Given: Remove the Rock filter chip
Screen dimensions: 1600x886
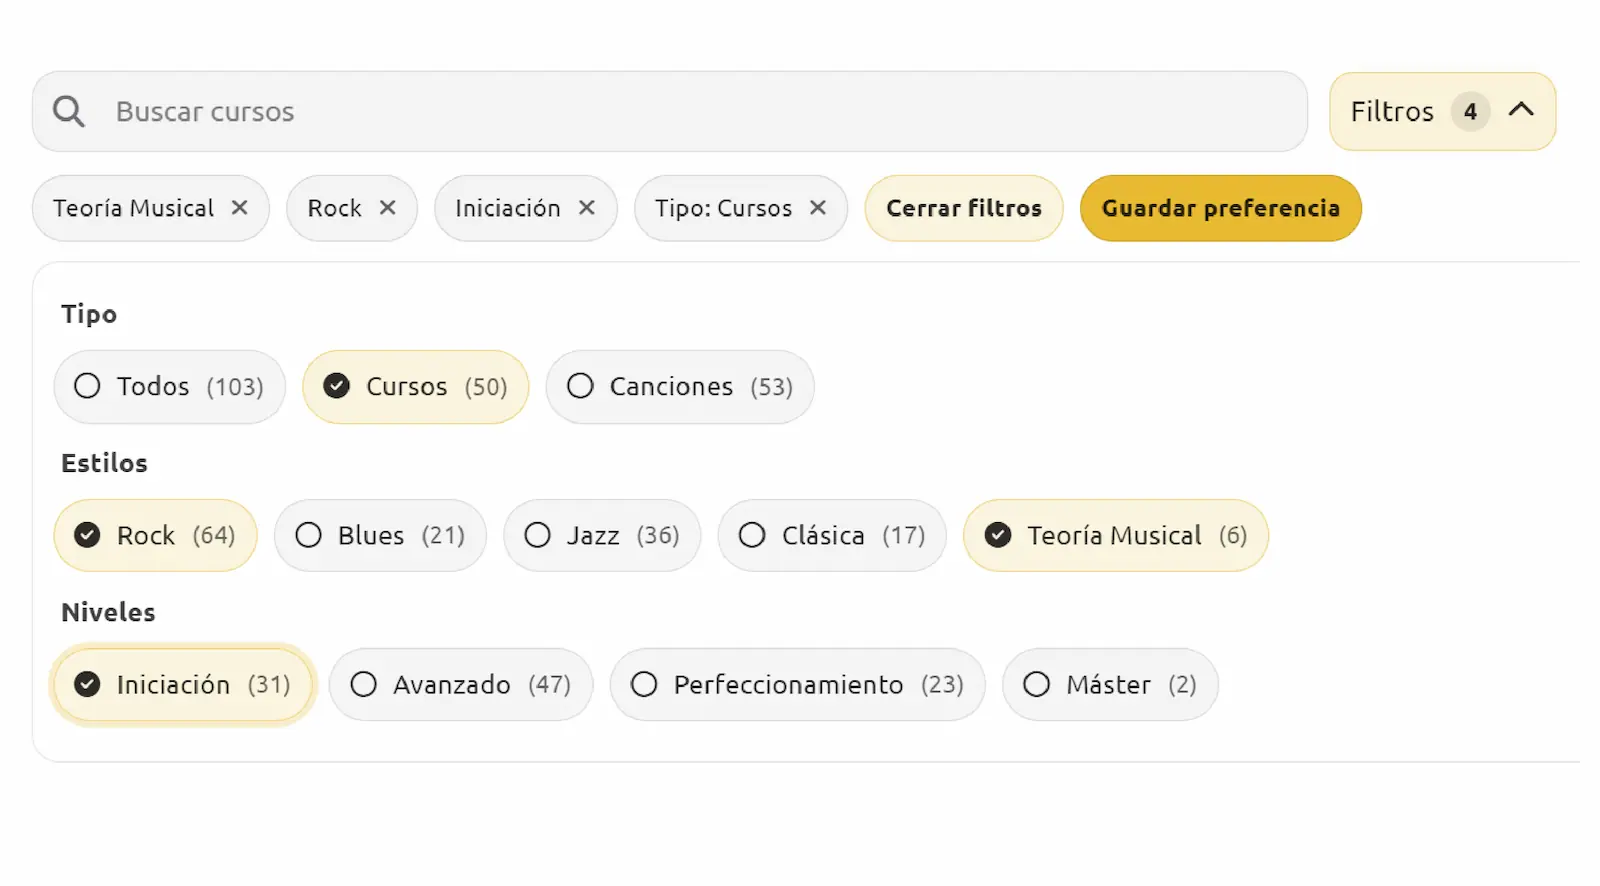Looking at the screenshot, I should click(387, 208).
